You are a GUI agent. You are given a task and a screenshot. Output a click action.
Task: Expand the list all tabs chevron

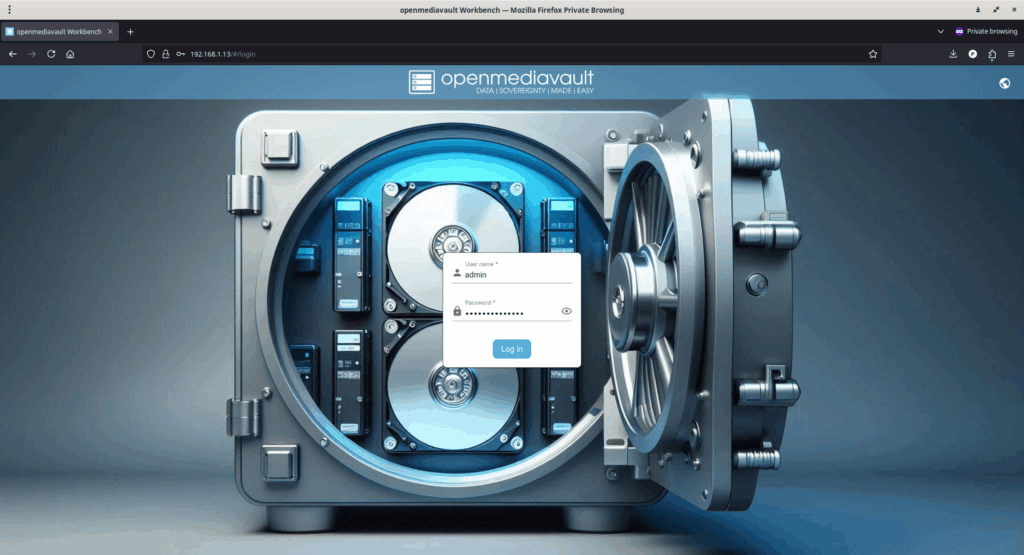pyautogui.click(x=940, y=31)
